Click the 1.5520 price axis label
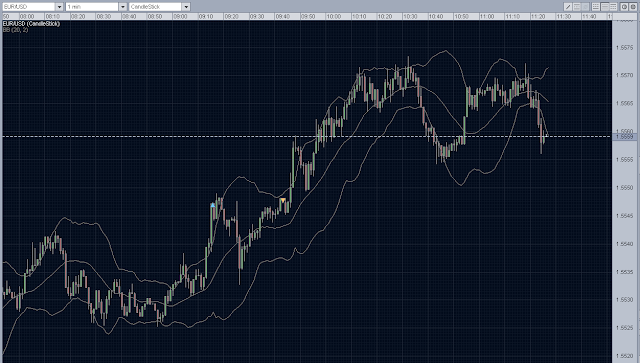 pos(624,356)
